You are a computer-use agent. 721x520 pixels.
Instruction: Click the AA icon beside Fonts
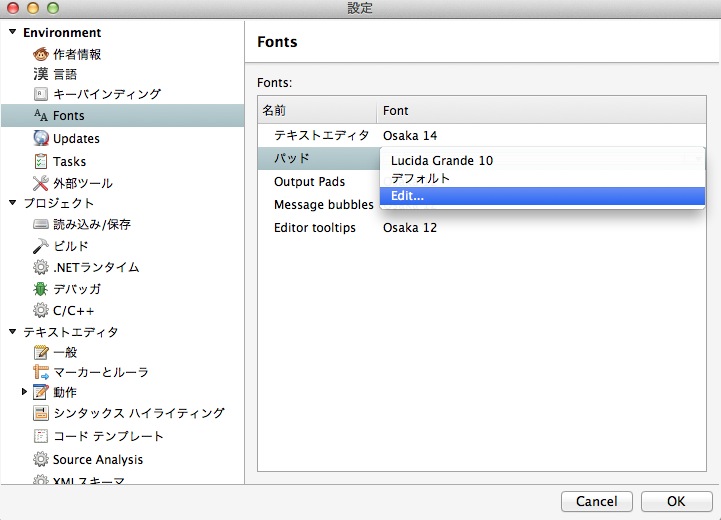[x=40, y=115]
